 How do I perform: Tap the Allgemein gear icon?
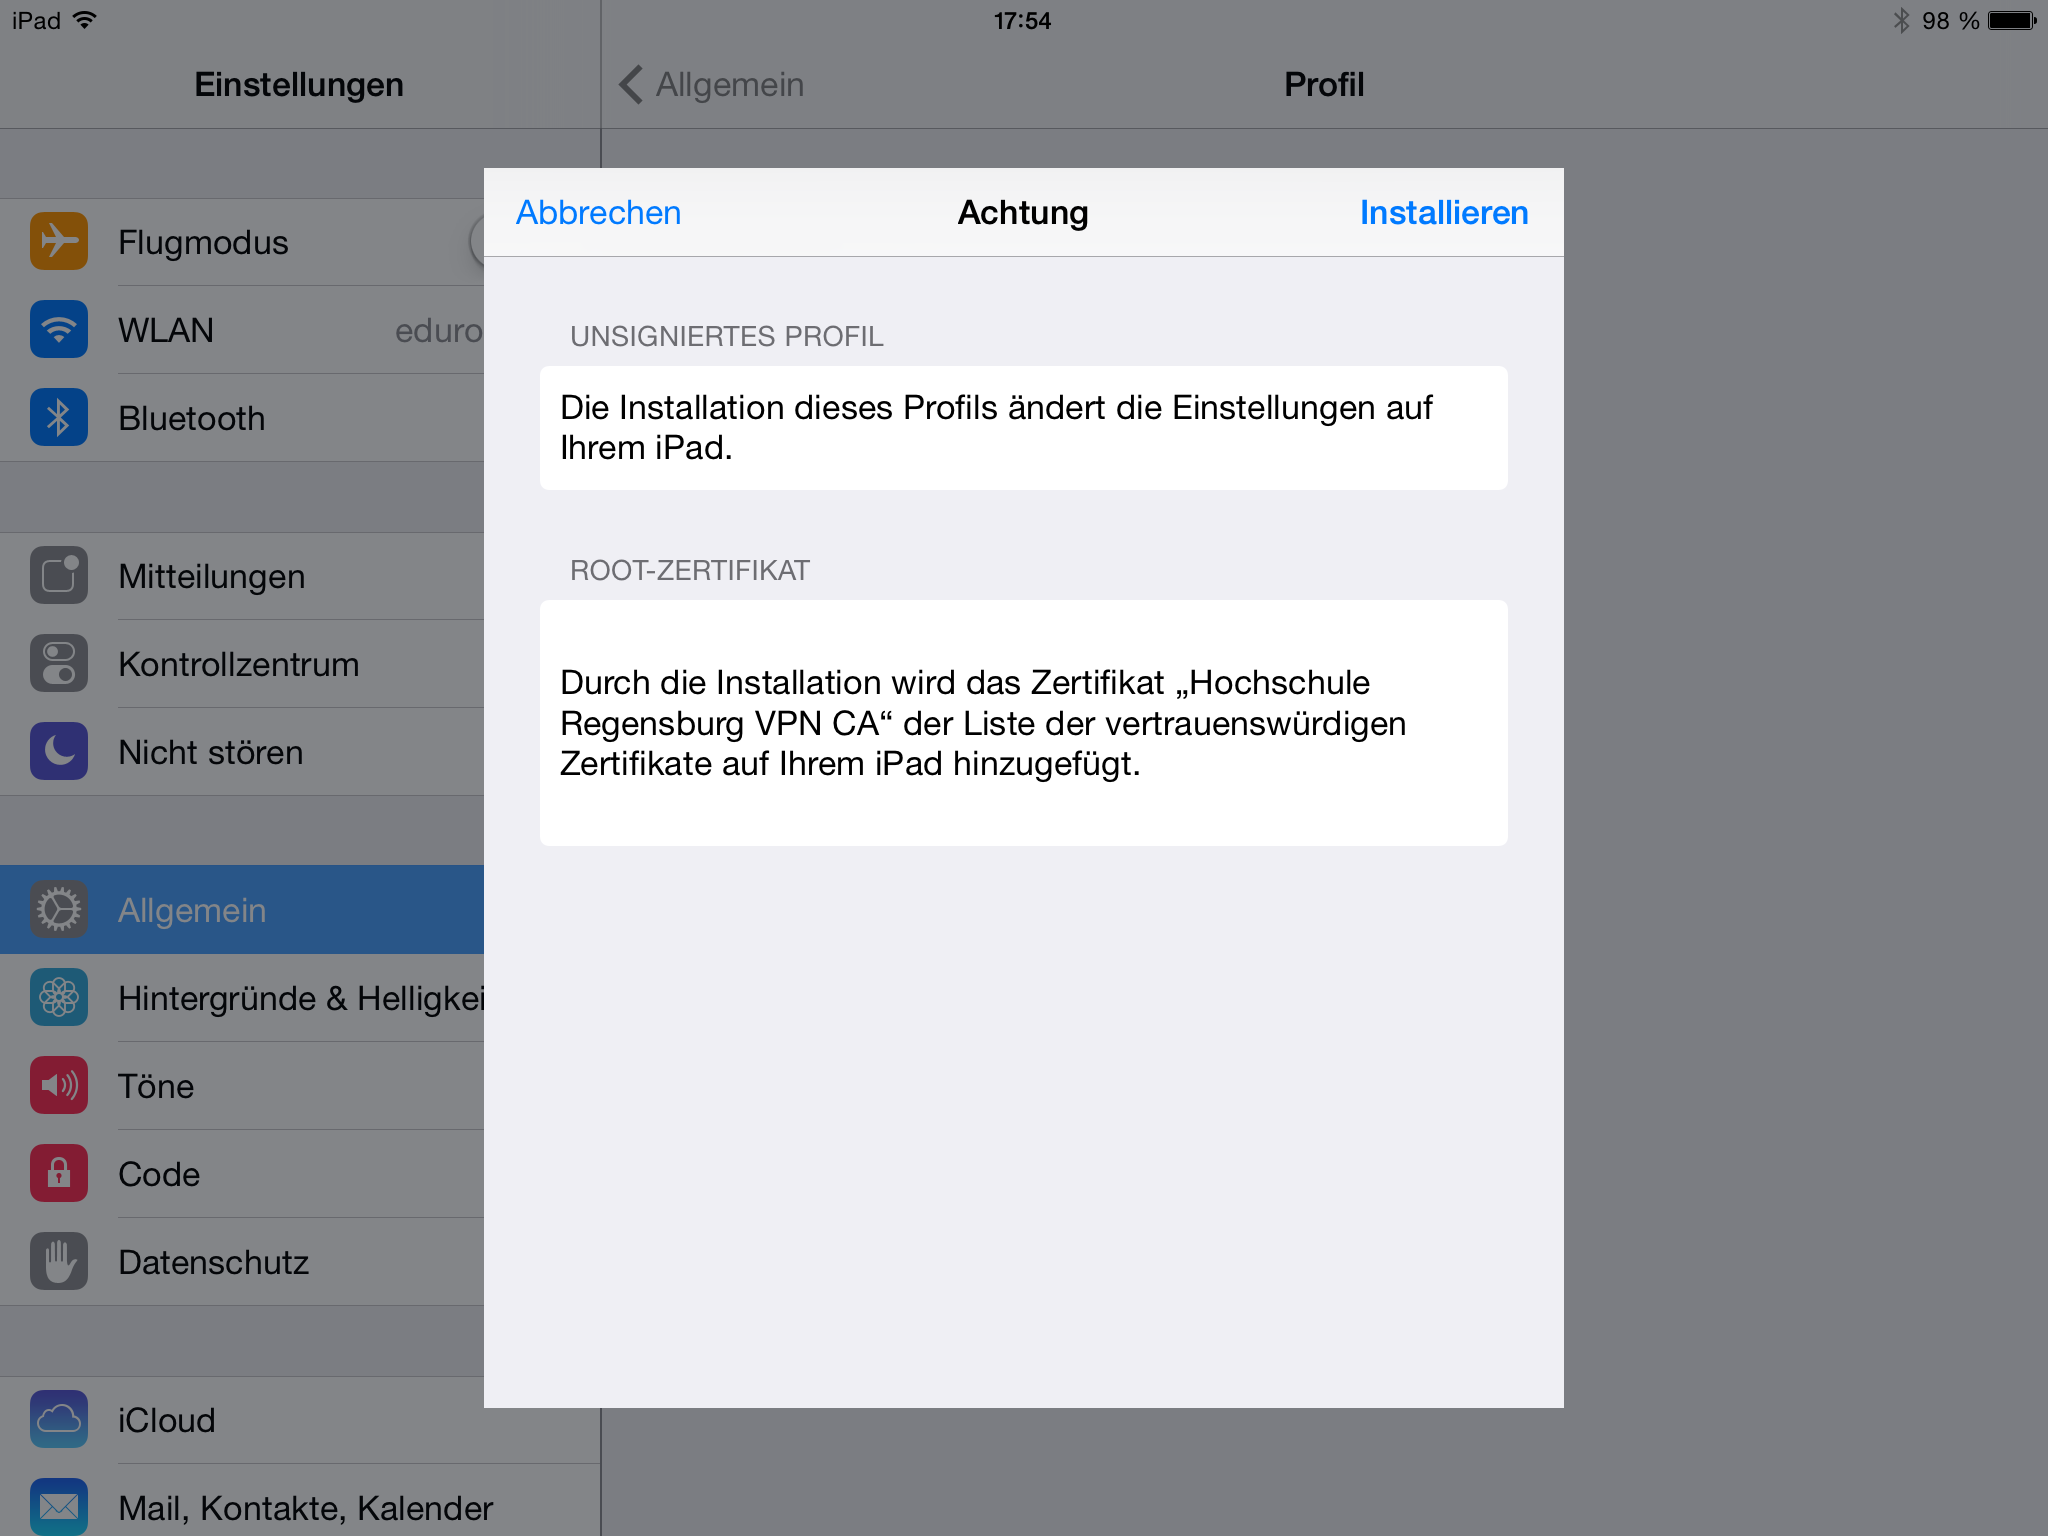59,909
